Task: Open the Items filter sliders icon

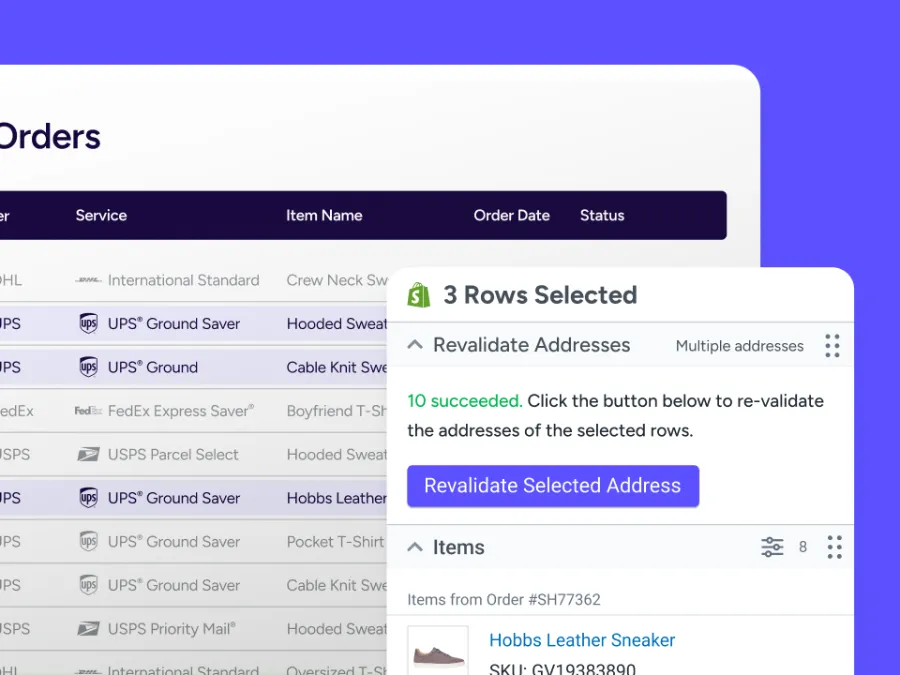Action: coord(772,547)
